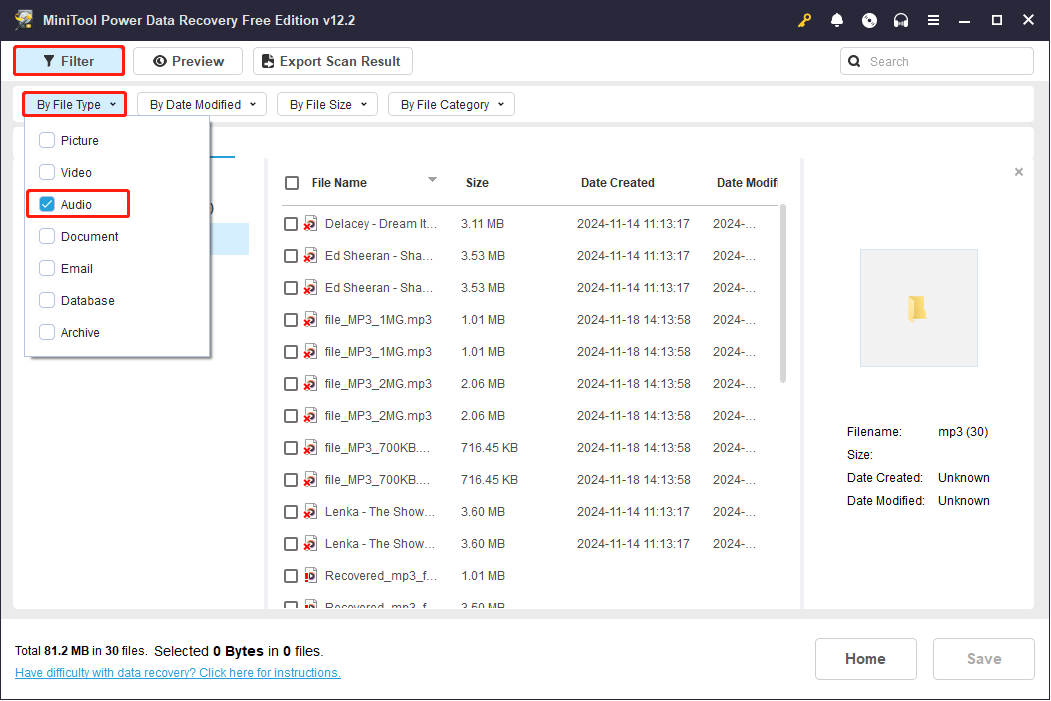
Task: Sort by Date Created column header
Action: click(x=617, y=182)
